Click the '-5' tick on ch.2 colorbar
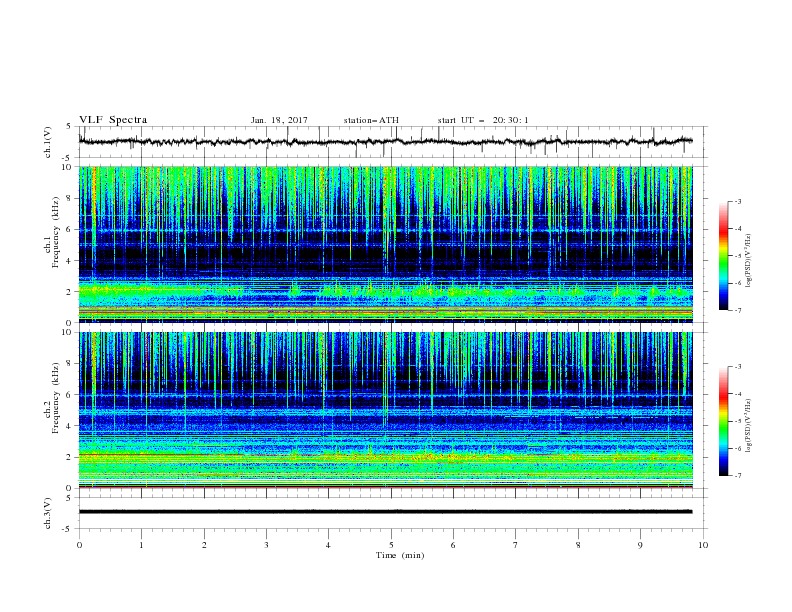Viewport: 792px width, 612px height. point(737,421)
